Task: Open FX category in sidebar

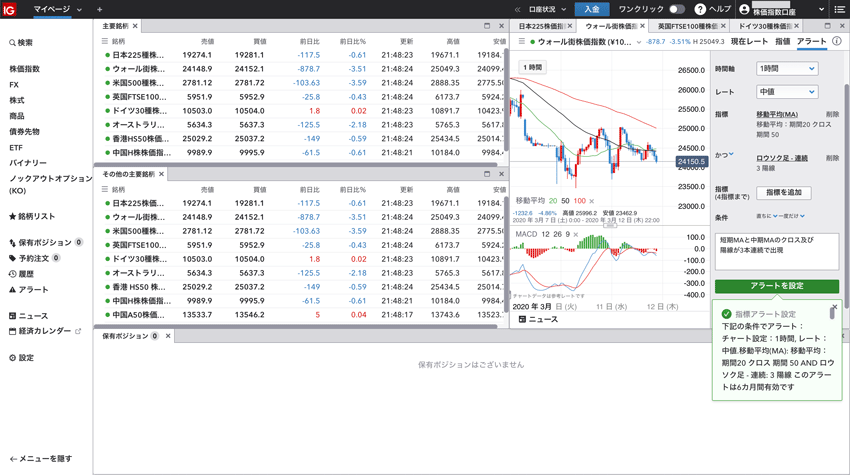Action: (x=14, y=85)
